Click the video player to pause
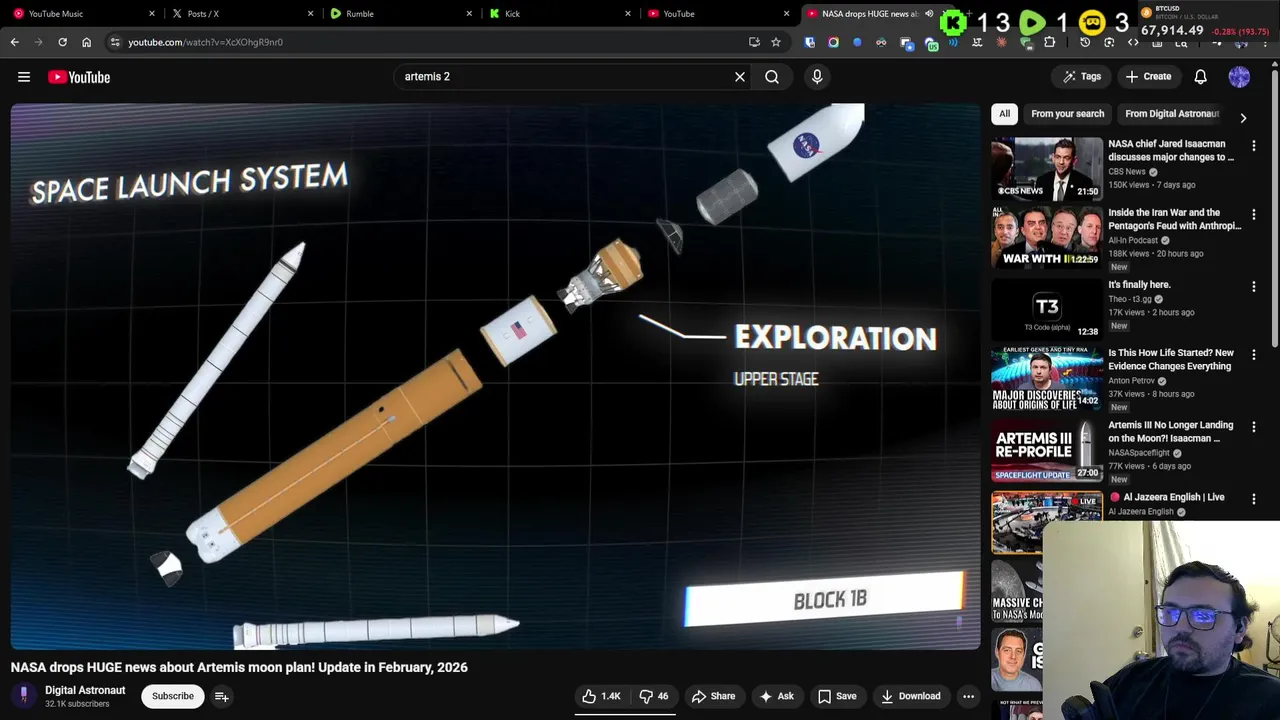This screenshot has height=720, width=1280. click(x=495, y=375)
